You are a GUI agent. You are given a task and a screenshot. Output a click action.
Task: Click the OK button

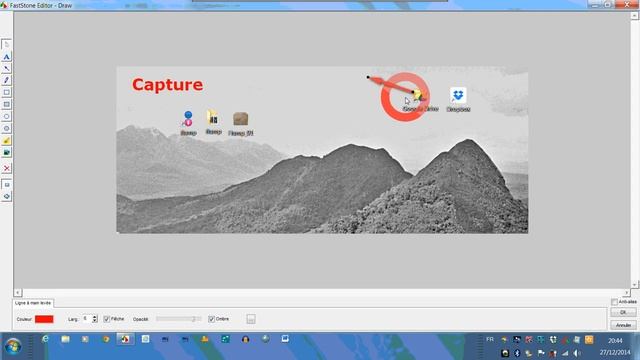(x=623, y=312)
